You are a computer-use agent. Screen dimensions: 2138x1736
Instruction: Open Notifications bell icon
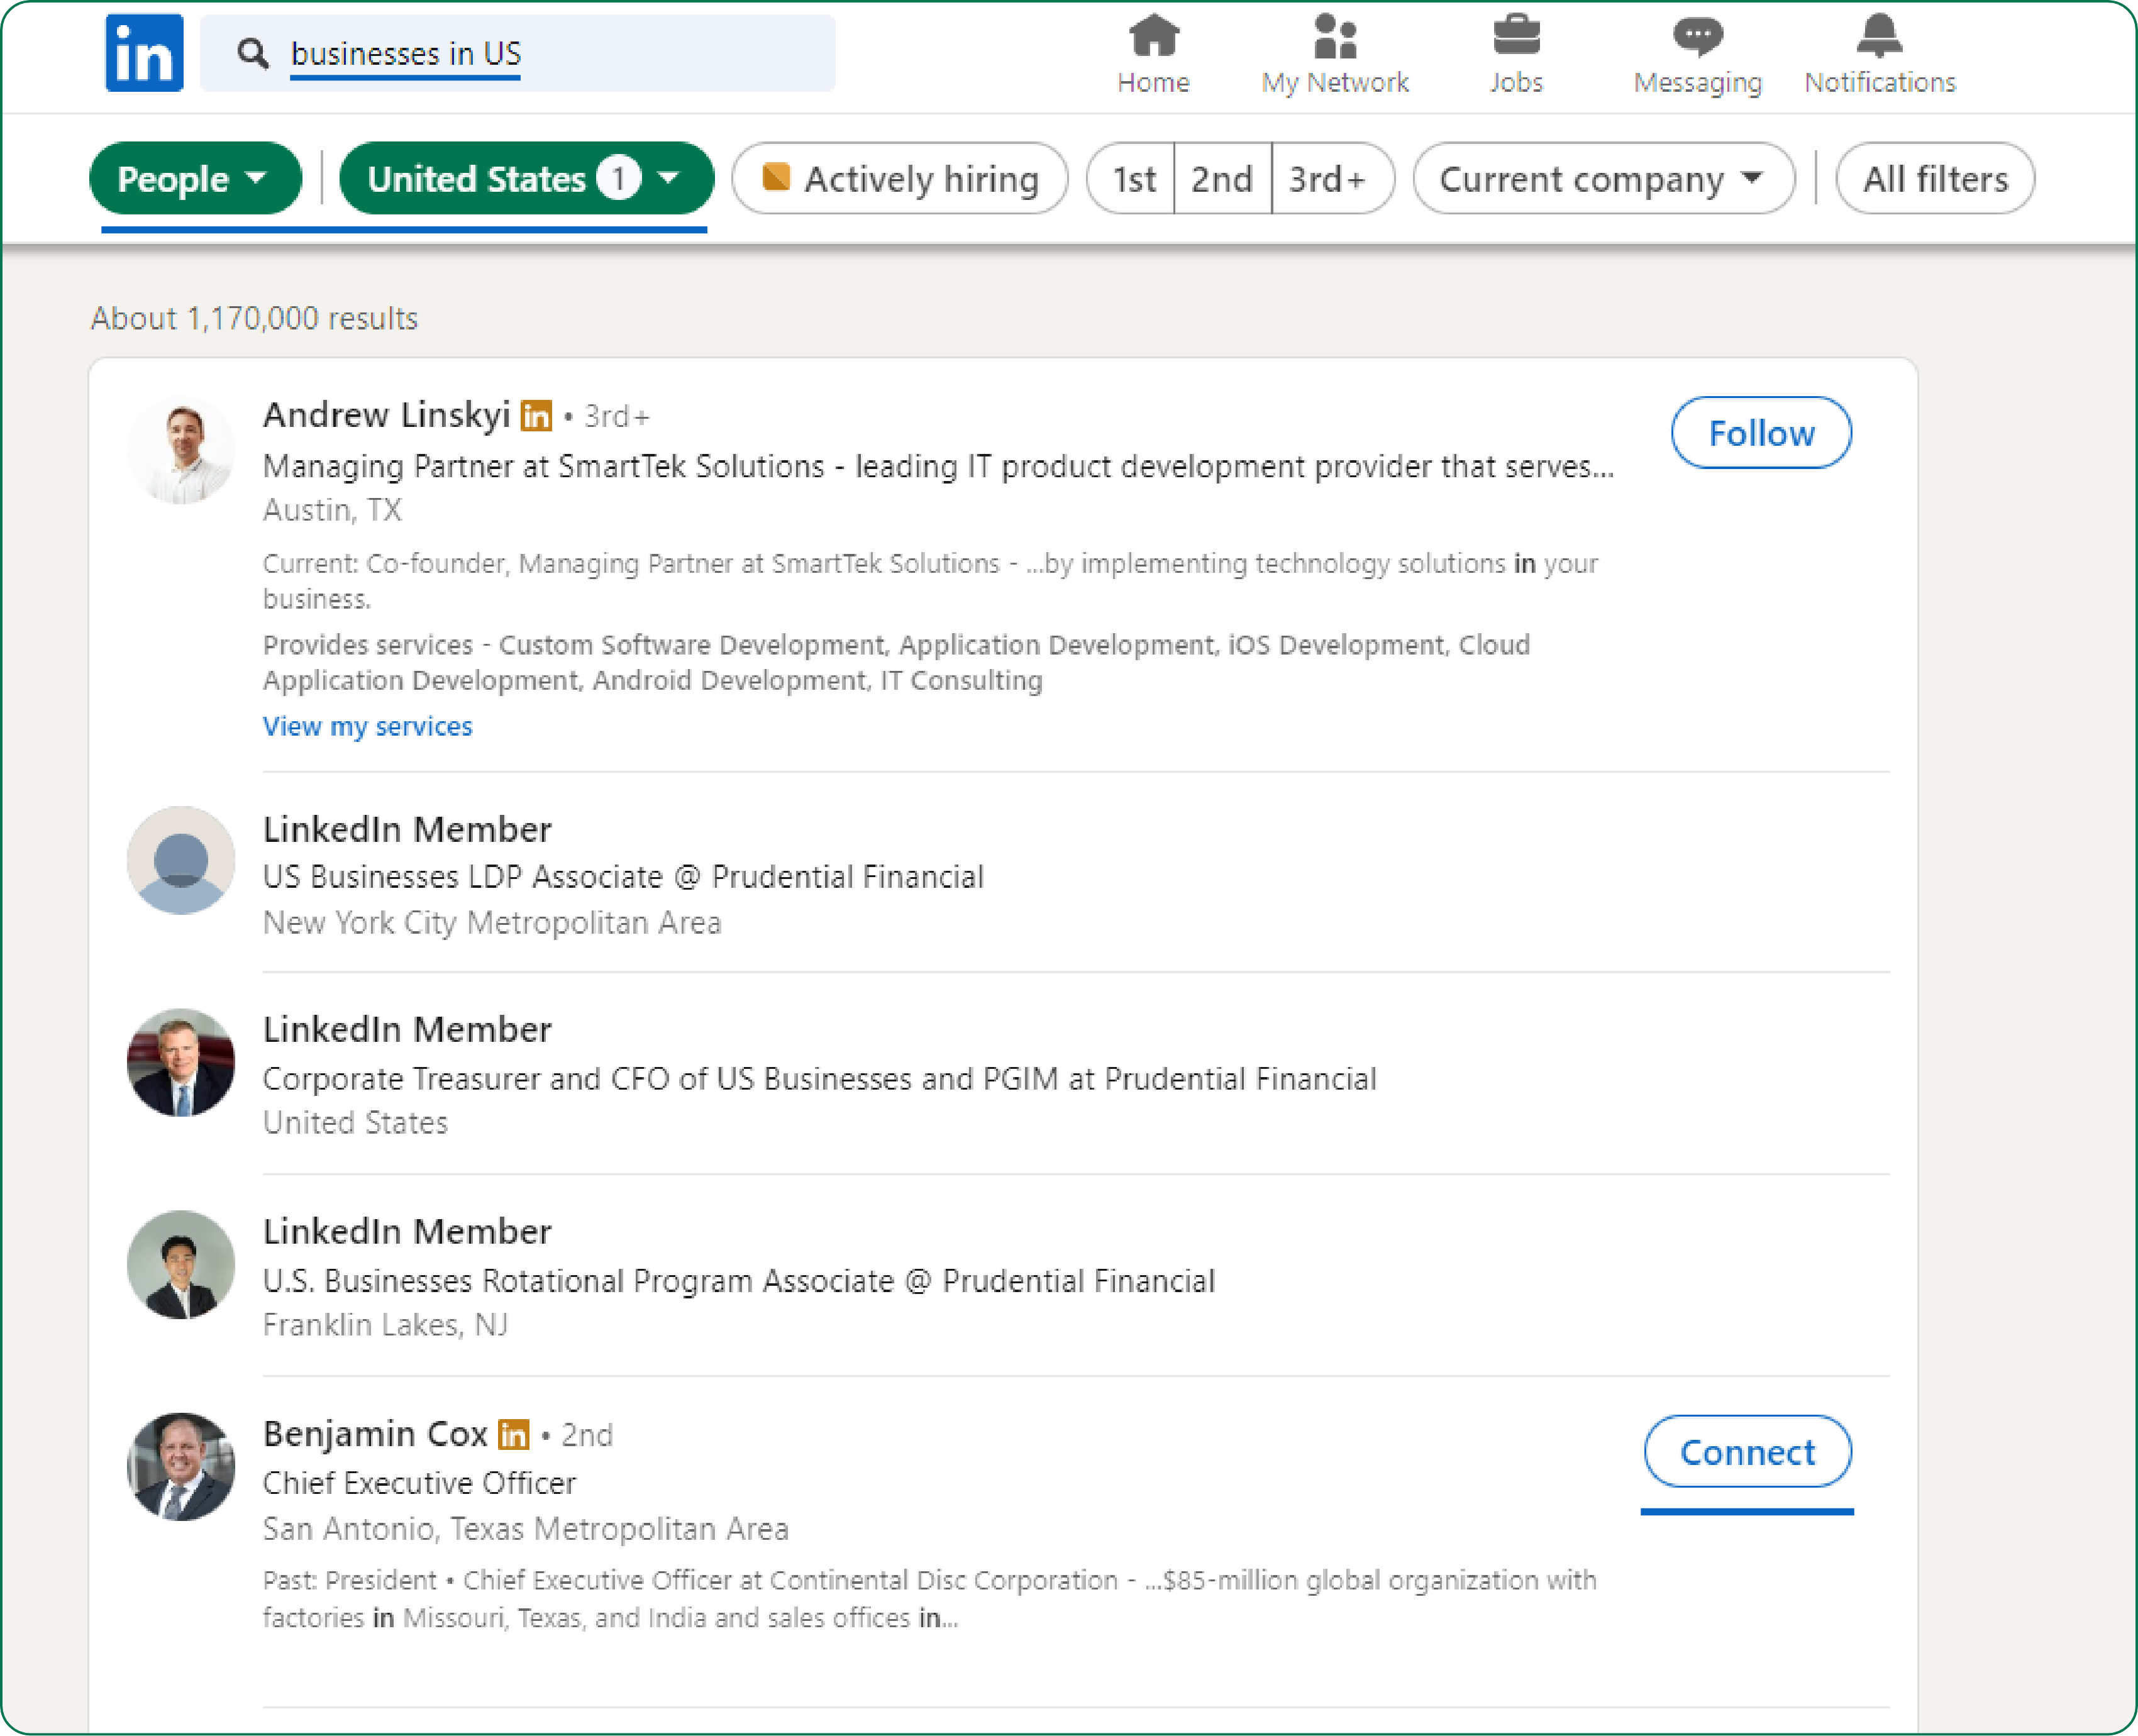[1880, 36]
